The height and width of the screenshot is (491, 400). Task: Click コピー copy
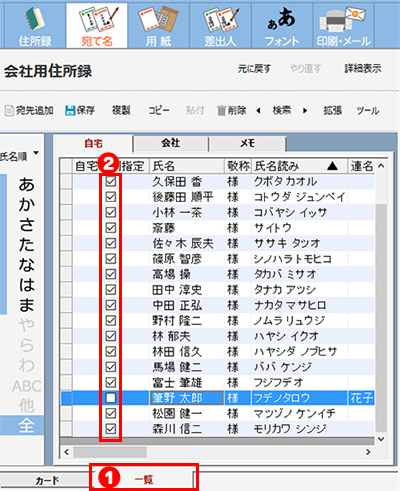click(159, 110)
